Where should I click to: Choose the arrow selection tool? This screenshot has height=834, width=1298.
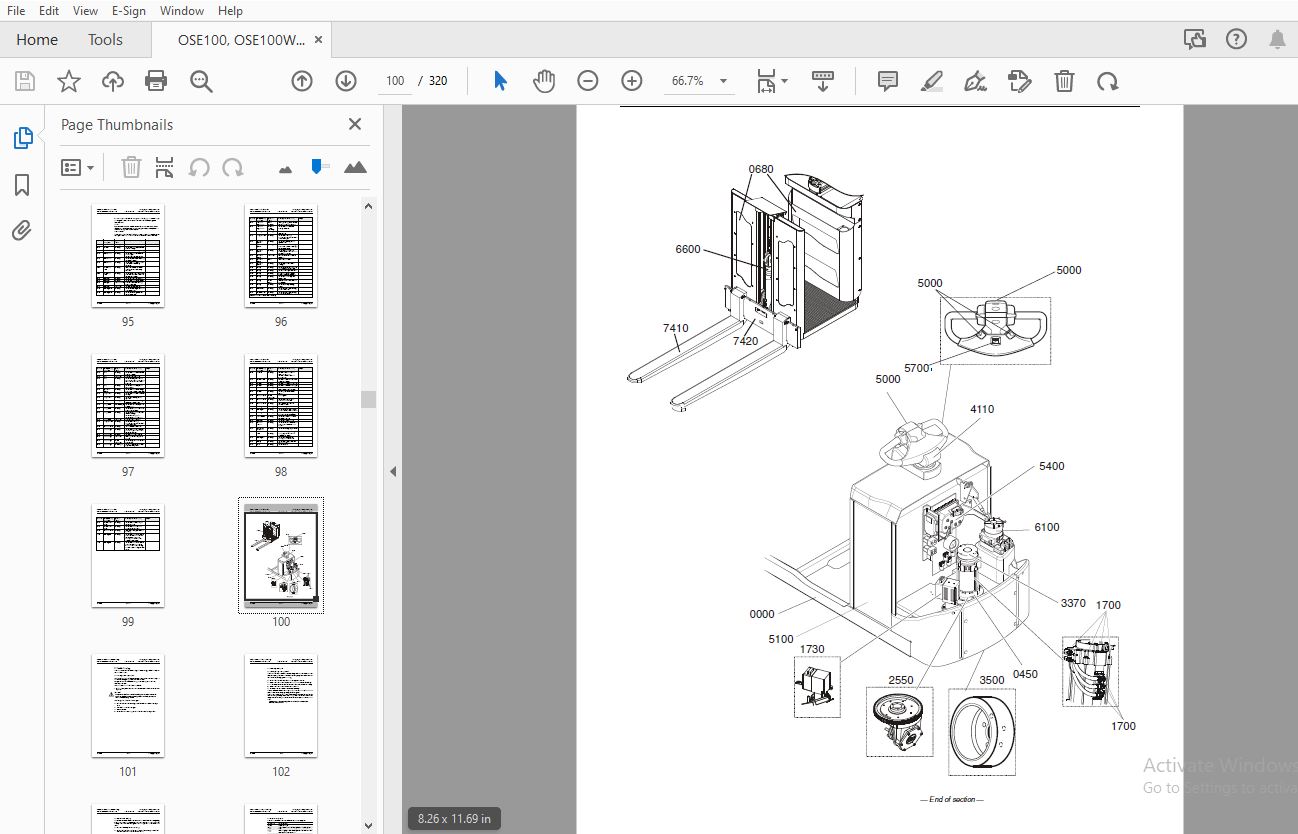point(500,81)
